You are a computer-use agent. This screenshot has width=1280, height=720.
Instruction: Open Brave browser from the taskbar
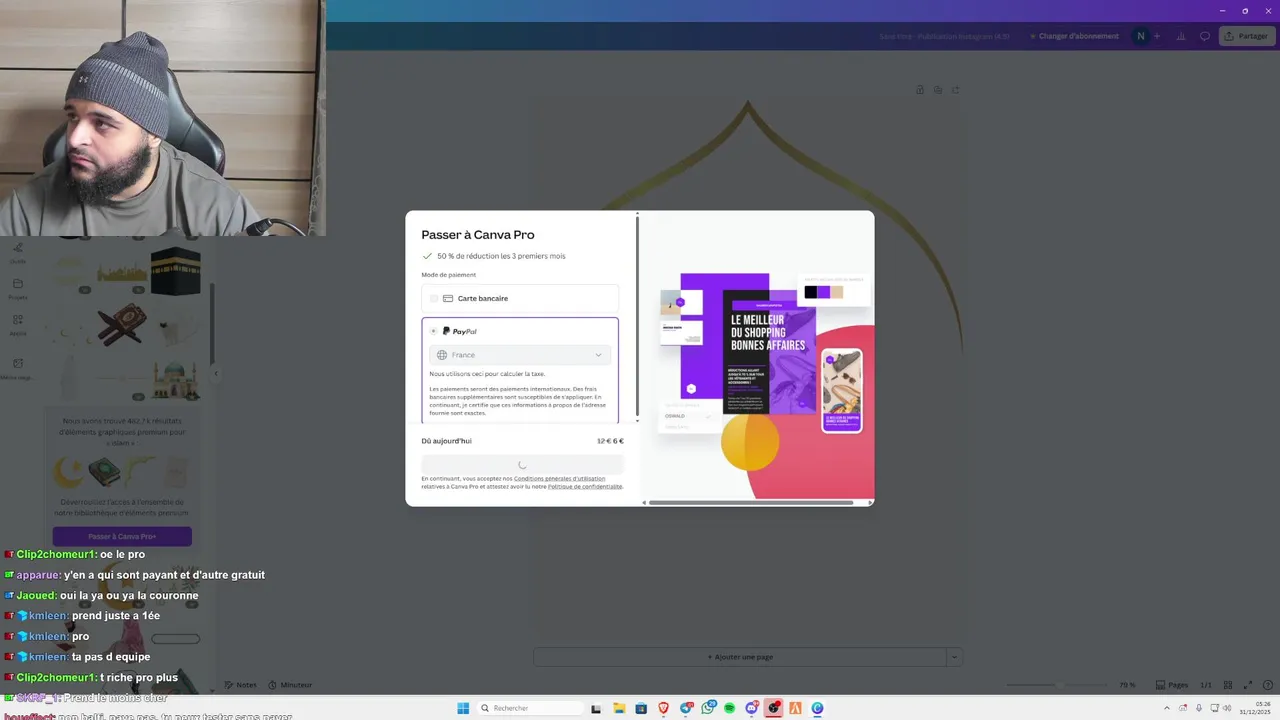coord(663,708)
